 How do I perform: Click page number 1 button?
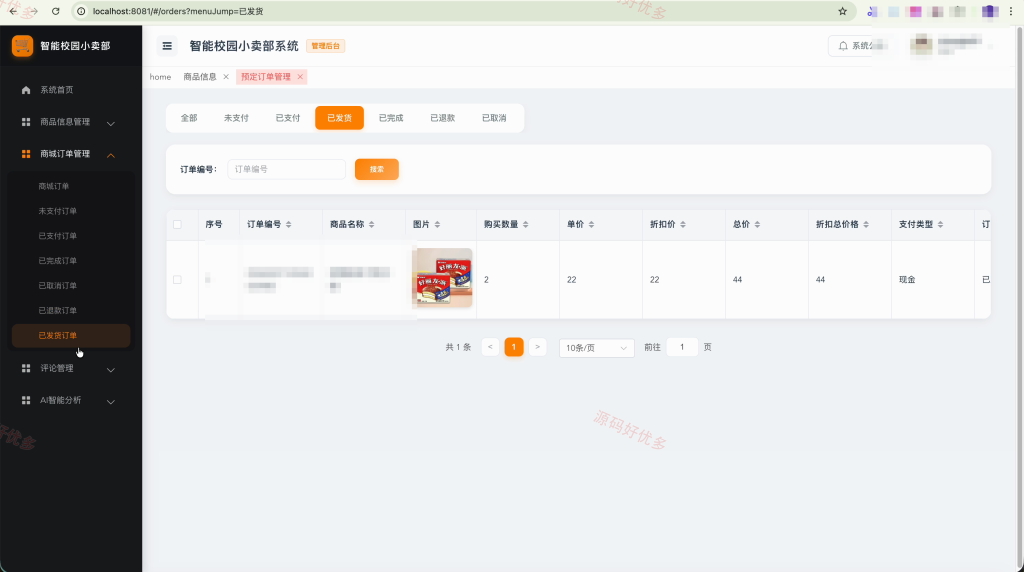(514, 347)
